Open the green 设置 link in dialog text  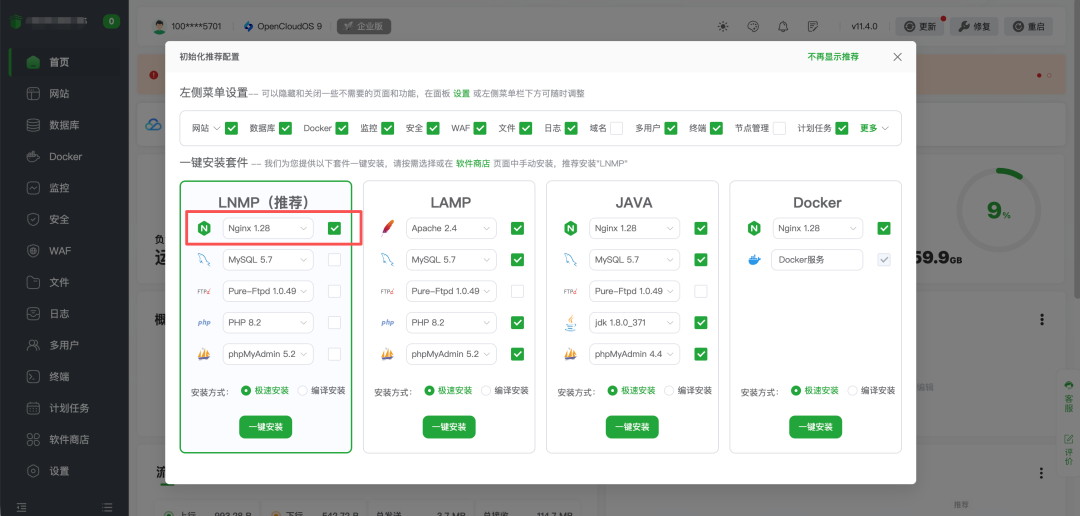(x=461, y=93)
